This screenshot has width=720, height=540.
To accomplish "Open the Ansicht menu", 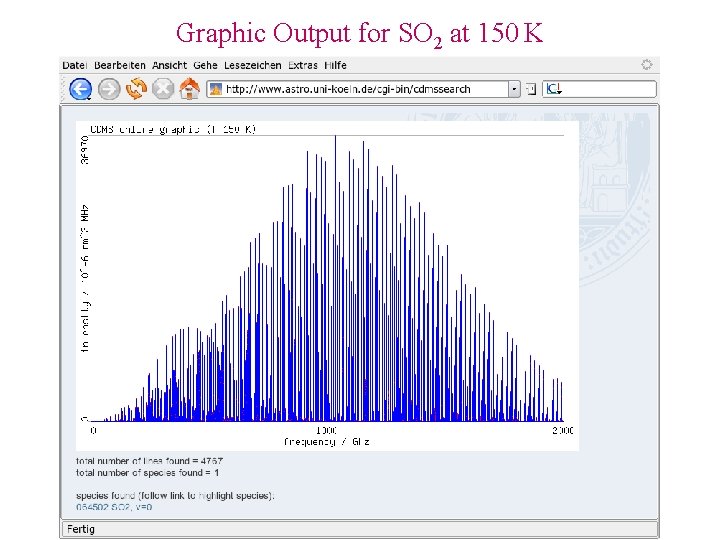I will (x=169, y=65).
